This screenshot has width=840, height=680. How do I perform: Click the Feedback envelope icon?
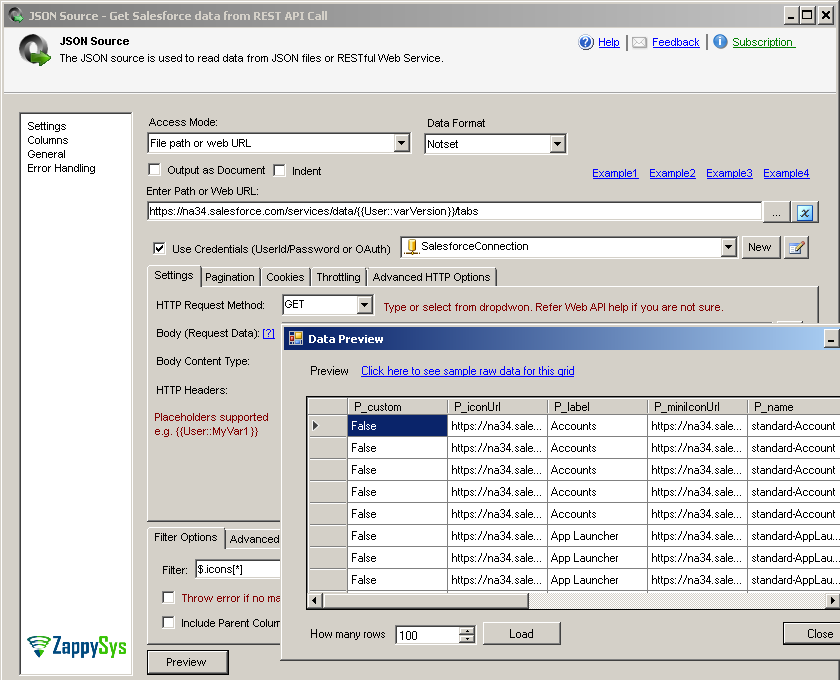coord(639,42)
